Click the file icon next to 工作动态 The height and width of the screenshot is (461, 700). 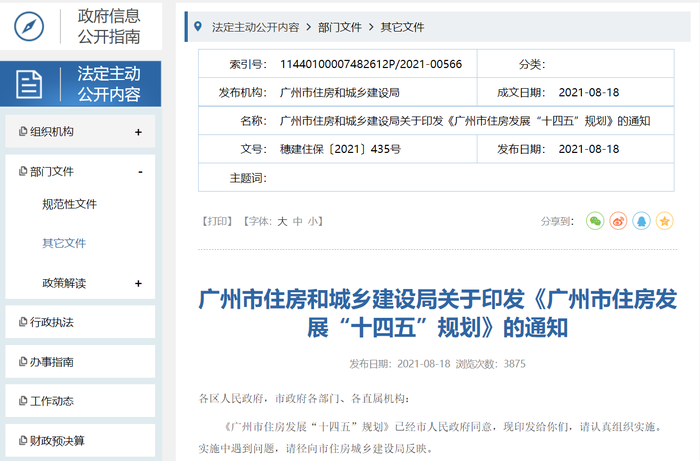pos(23,401)
